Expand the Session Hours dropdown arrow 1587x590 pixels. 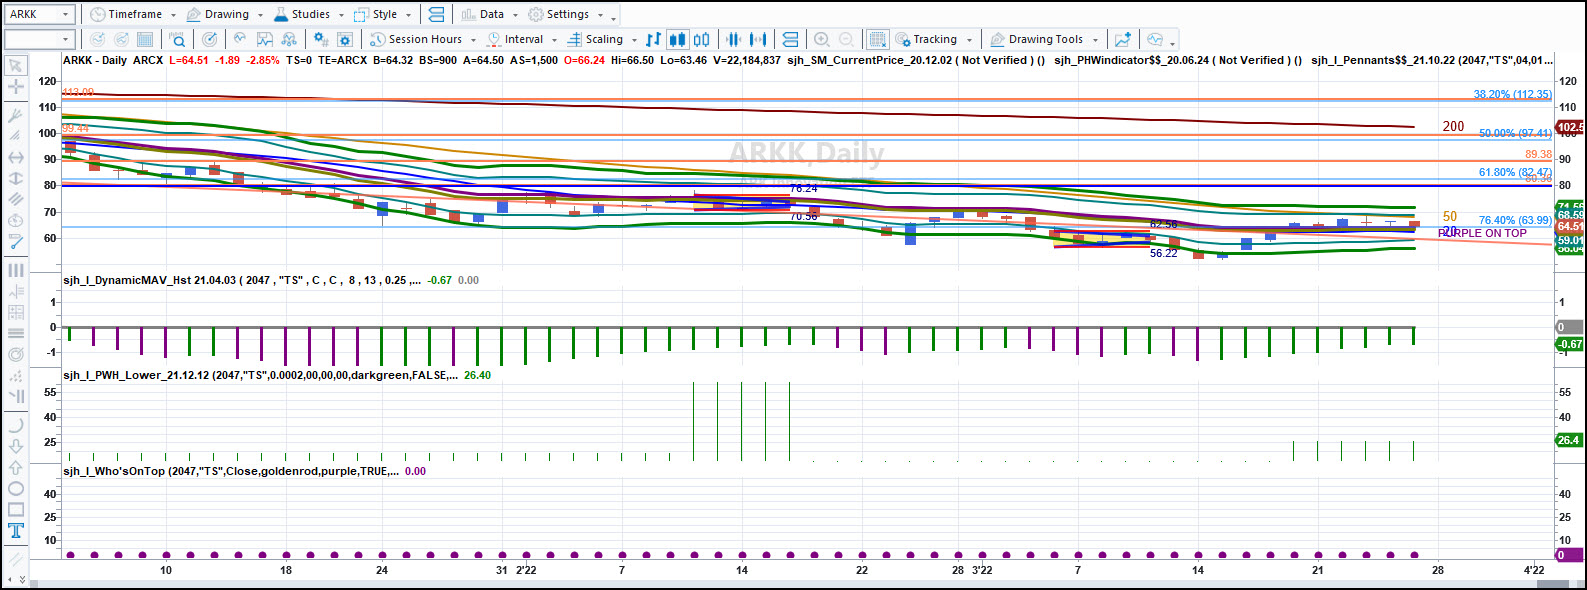[x=473, y=41]
